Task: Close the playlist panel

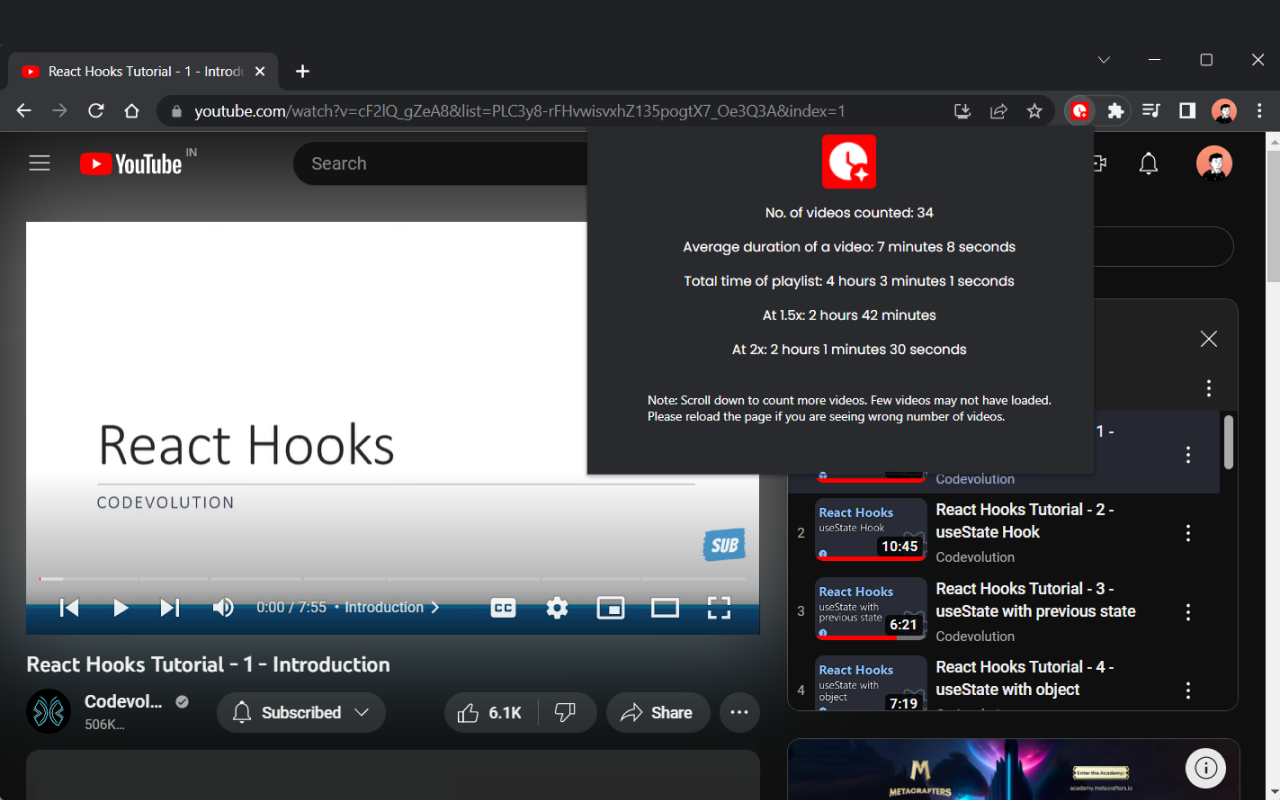Action: pyautogui.click(x=1209, y=339)
